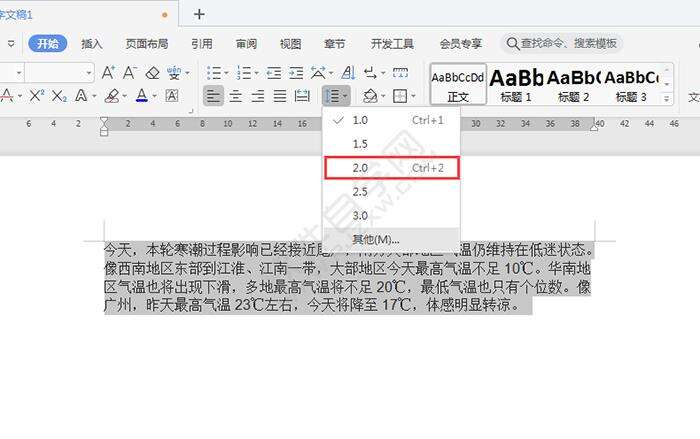Viewport: 700px width, 439px height.
Task: Click the font color A icon
Action: (x=142, y=96)
